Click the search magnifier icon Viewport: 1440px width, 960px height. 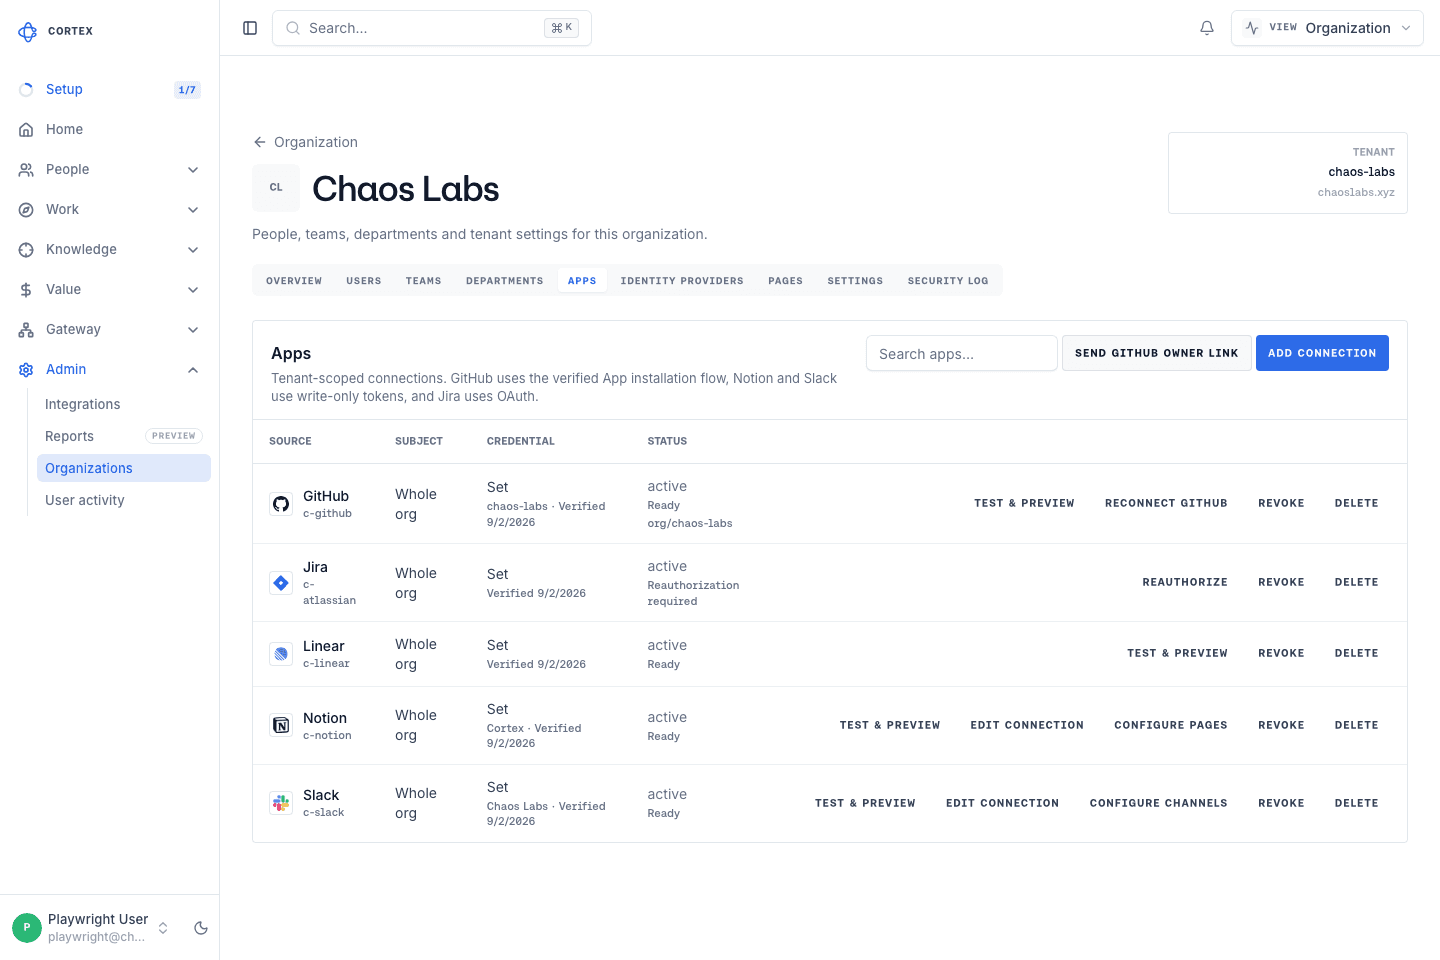[293, 28]
